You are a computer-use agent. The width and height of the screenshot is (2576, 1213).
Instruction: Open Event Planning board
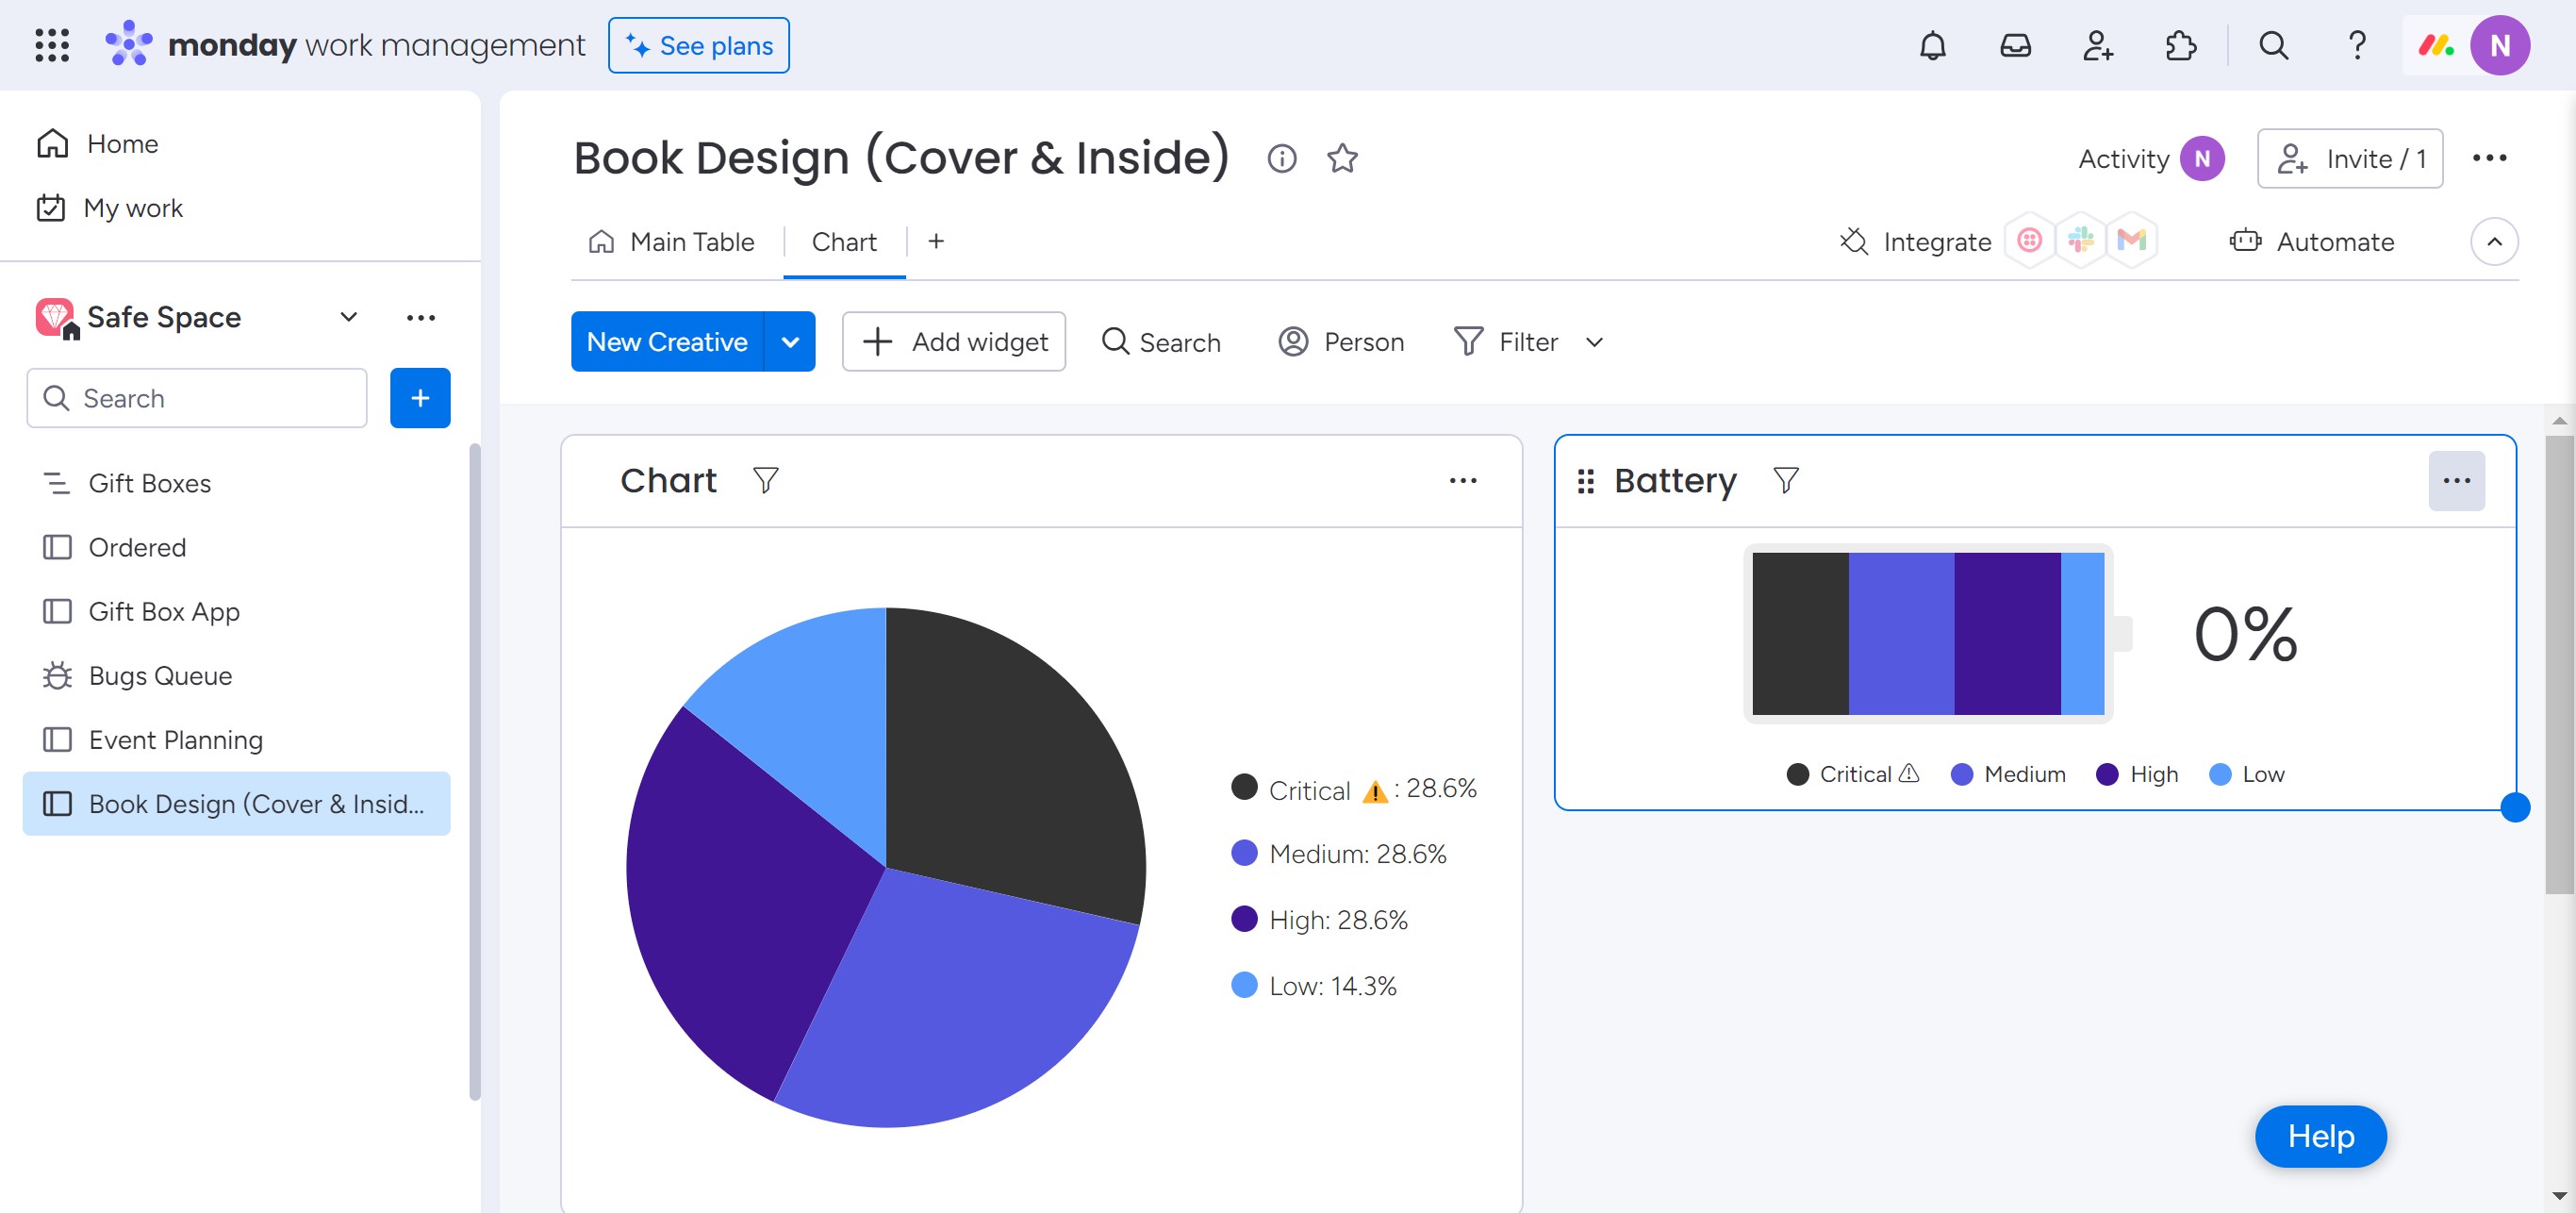coord(236,739)
